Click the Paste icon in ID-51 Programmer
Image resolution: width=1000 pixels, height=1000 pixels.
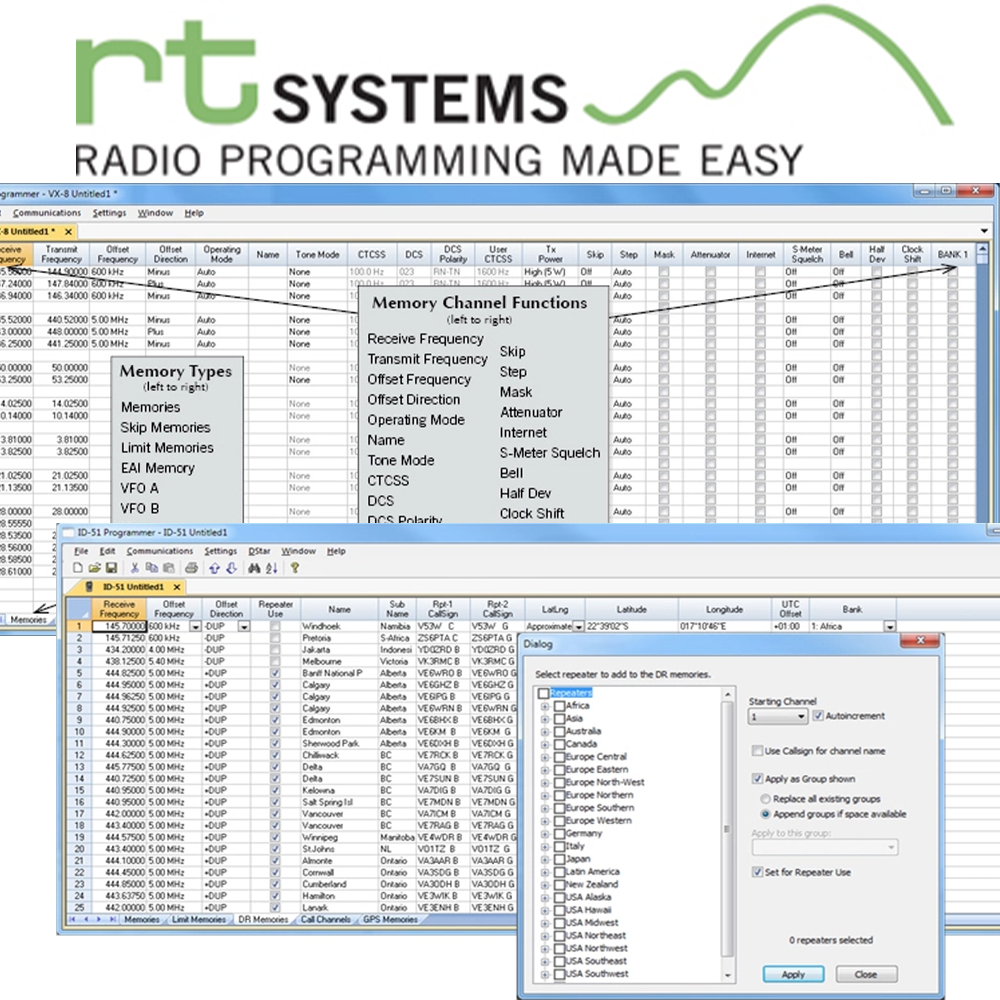170,567
